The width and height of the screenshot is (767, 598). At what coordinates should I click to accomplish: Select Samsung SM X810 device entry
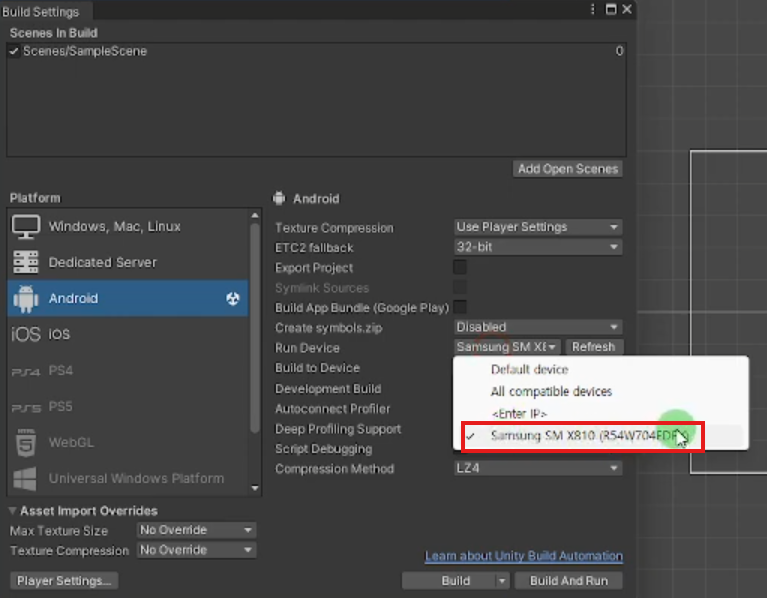tap(601, 436)
